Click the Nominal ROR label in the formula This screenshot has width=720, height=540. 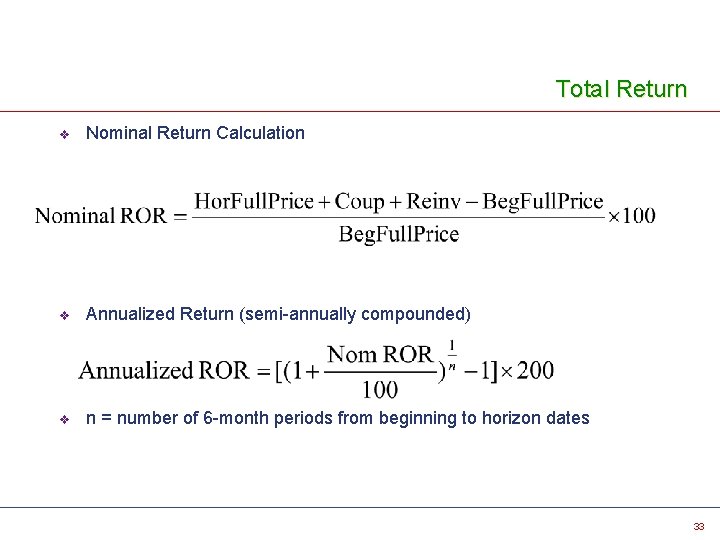coord(101,216)
